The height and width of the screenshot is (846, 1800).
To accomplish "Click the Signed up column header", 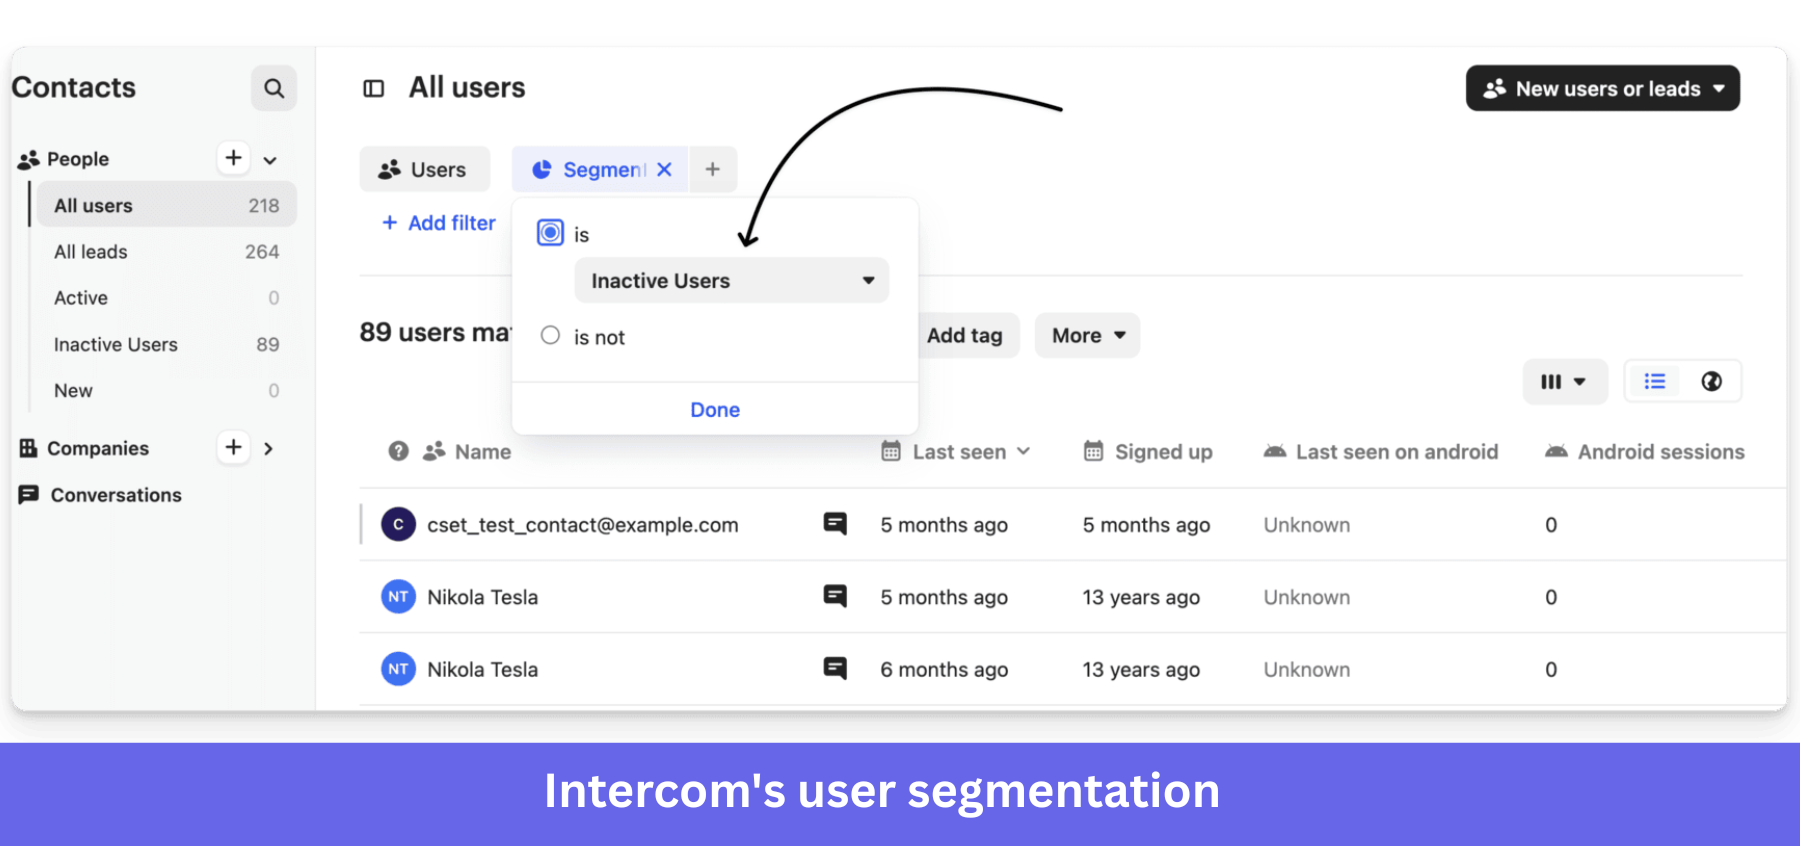I will (x=1148, y=452).
